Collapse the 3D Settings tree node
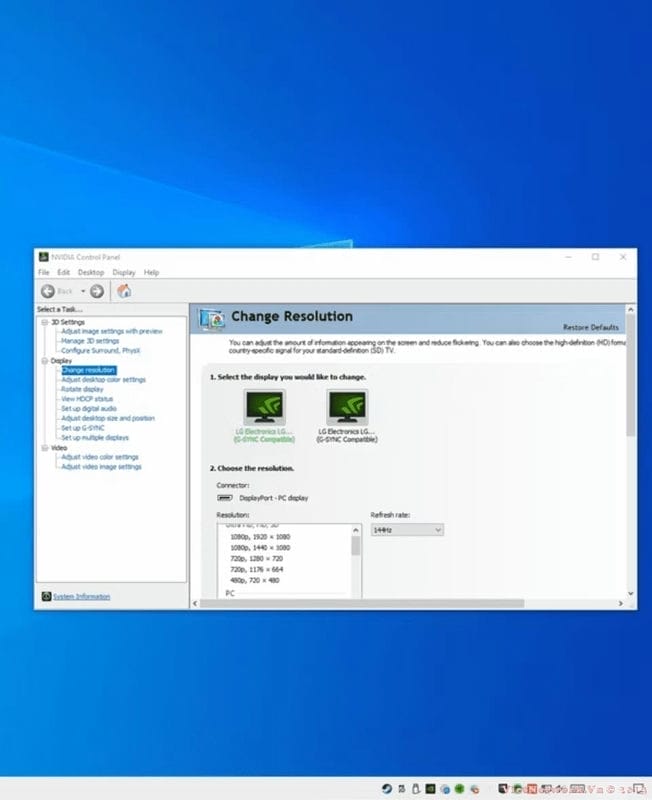Image resolution: width=652 pixels, height=800 pixels. pyautogui.click(x=44, y=322)
